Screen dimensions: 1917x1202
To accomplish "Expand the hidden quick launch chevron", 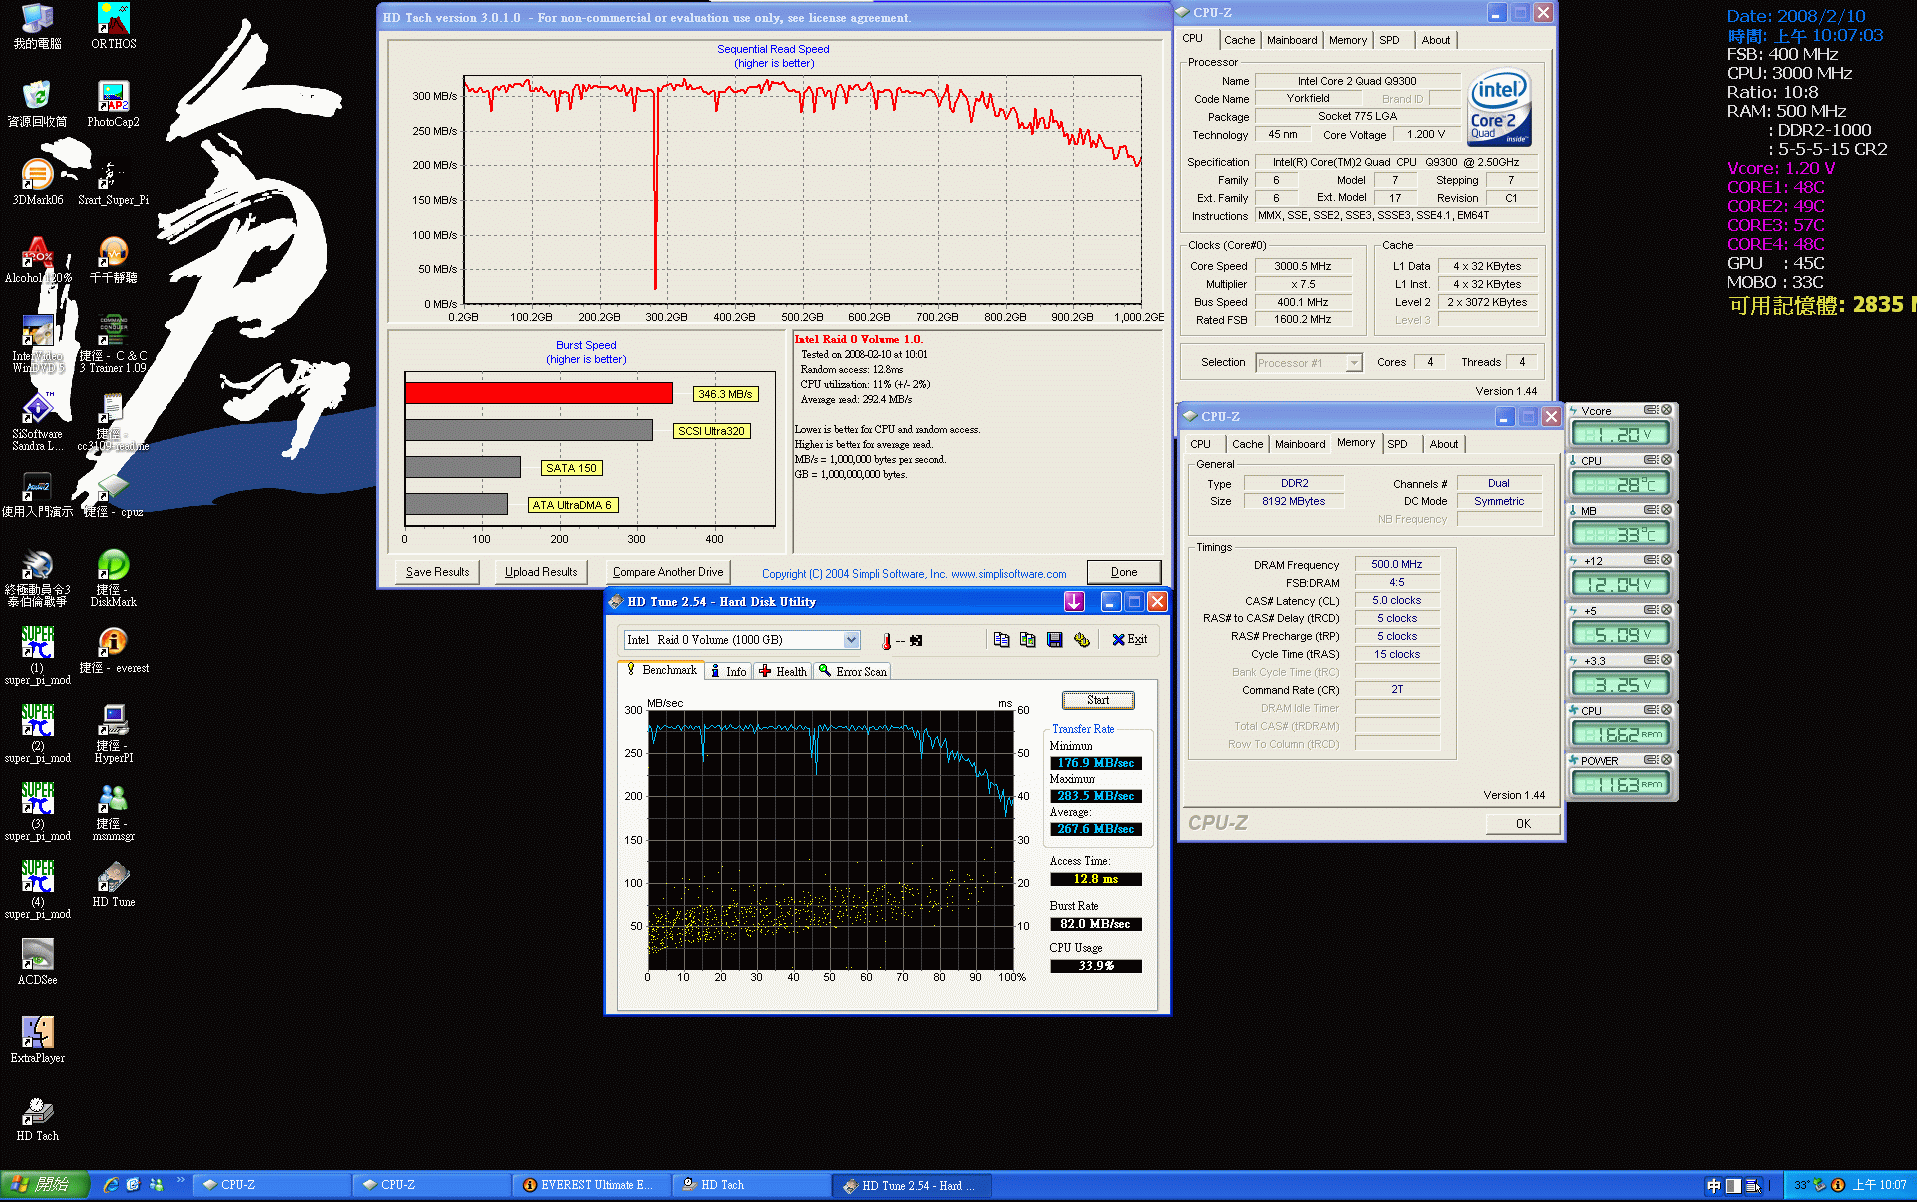I will [181, 1181].
